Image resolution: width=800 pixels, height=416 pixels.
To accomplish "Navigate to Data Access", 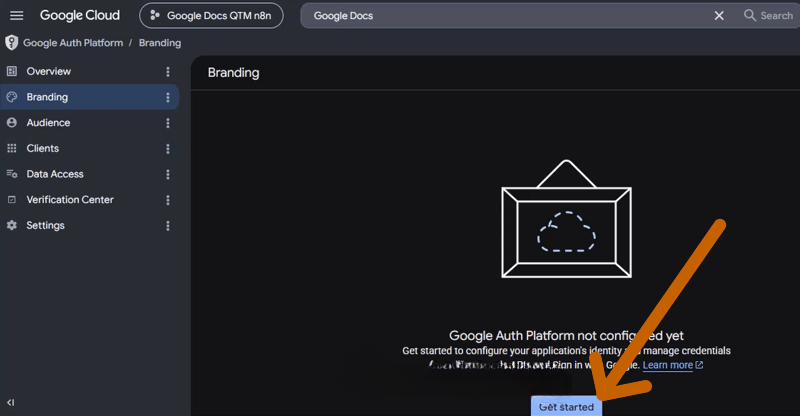I will coord(89,174).
